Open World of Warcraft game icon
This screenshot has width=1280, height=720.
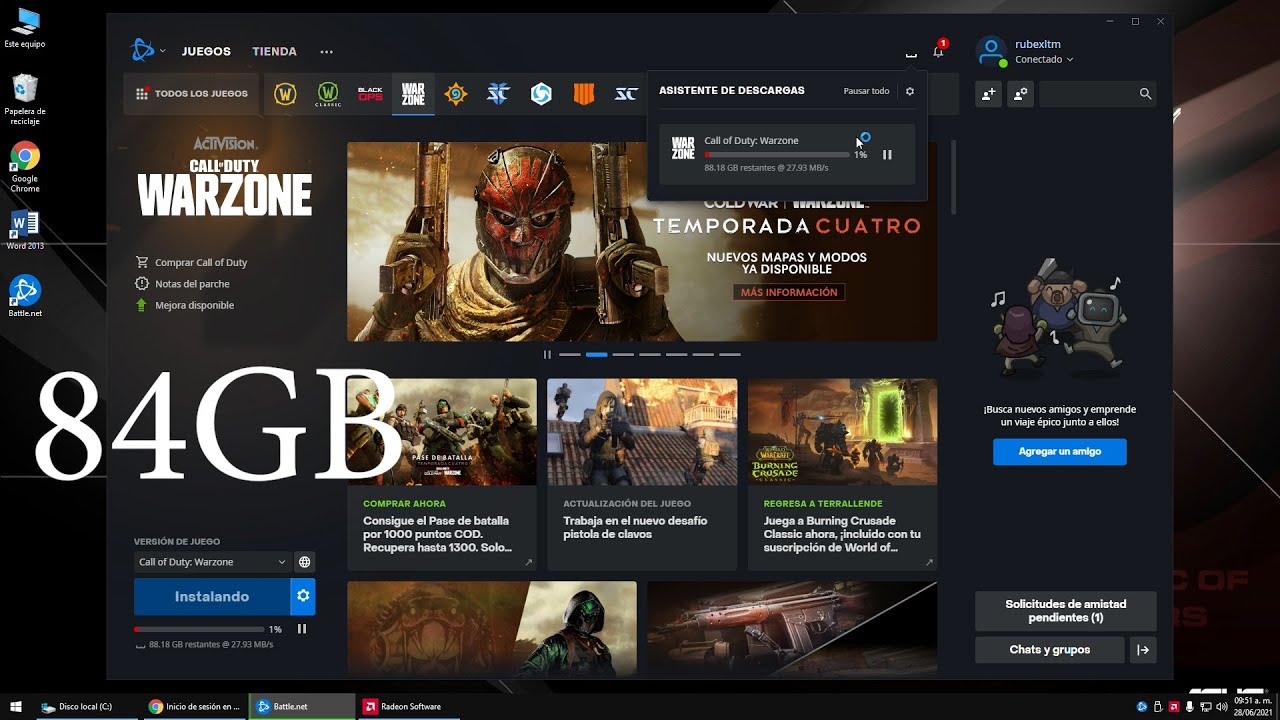pos(285,93)
